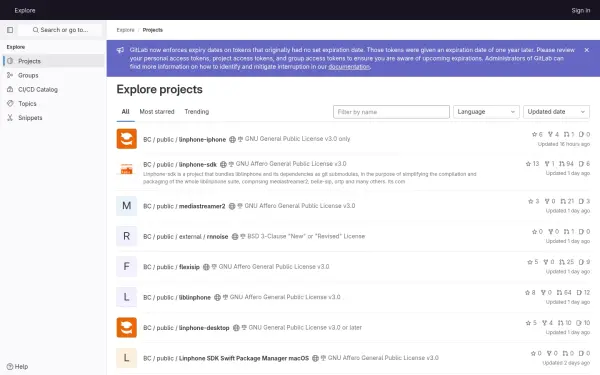
Task: Click the linphone-desktop orange avatar
Action: tap(127, 327)
